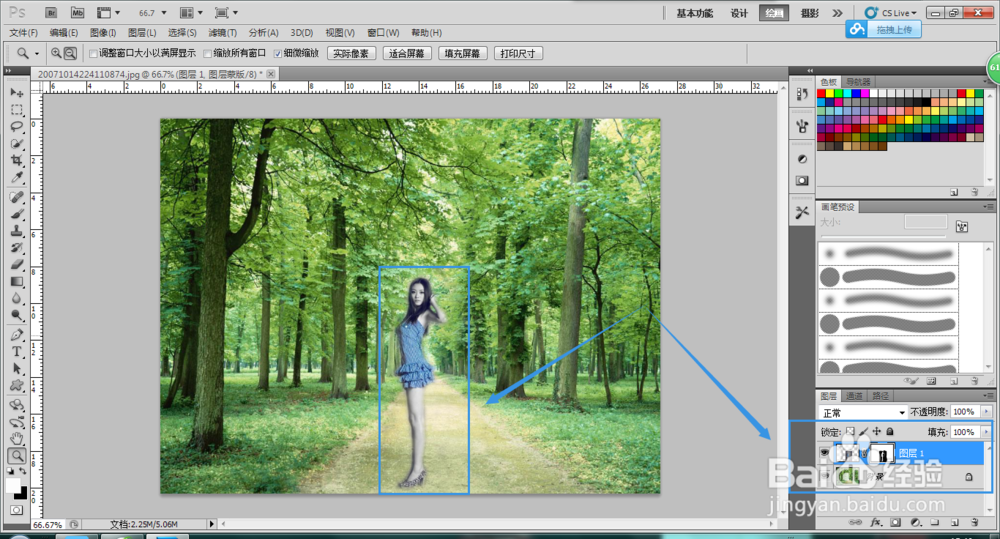Select the Custom Shape tool
The image size is (1000, 539).
17,385
